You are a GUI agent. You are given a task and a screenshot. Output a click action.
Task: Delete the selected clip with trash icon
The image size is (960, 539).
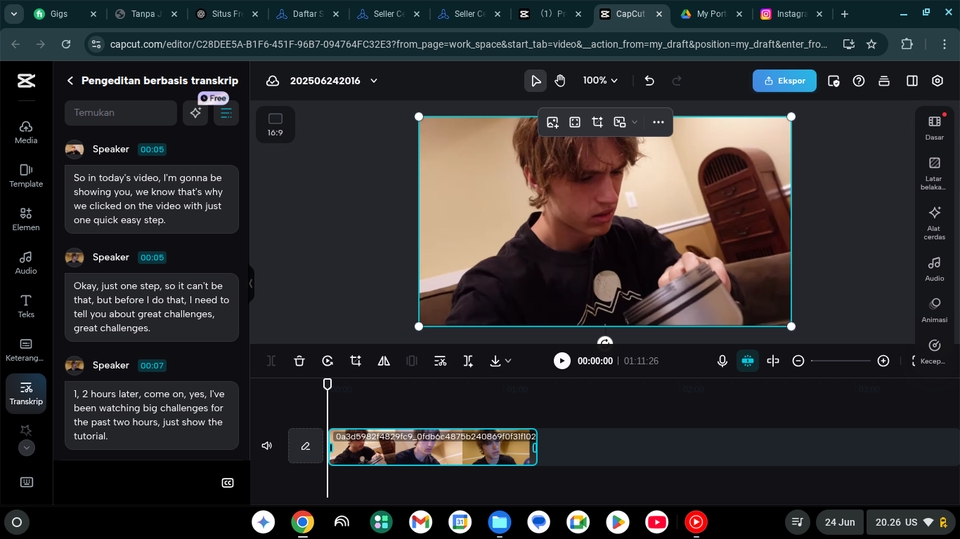pos(299,361)
